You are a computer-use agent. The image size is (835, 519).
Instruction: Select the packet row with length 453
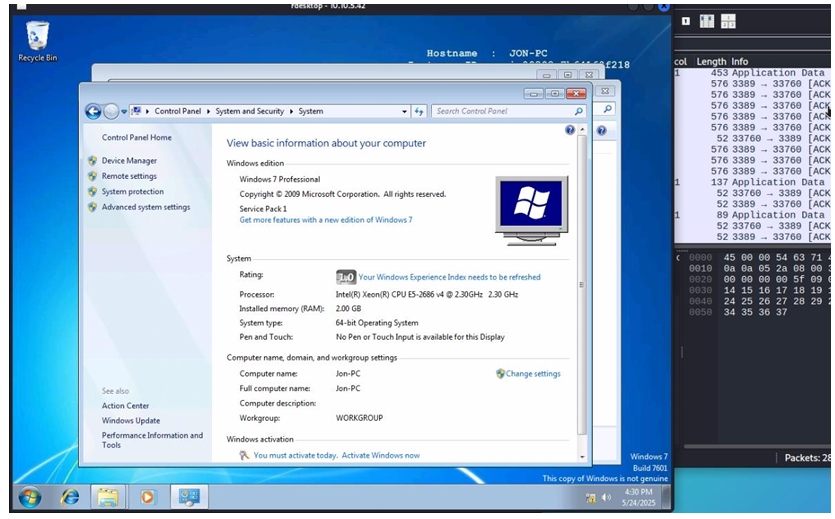pyautogui.click(x=753, y=72)
